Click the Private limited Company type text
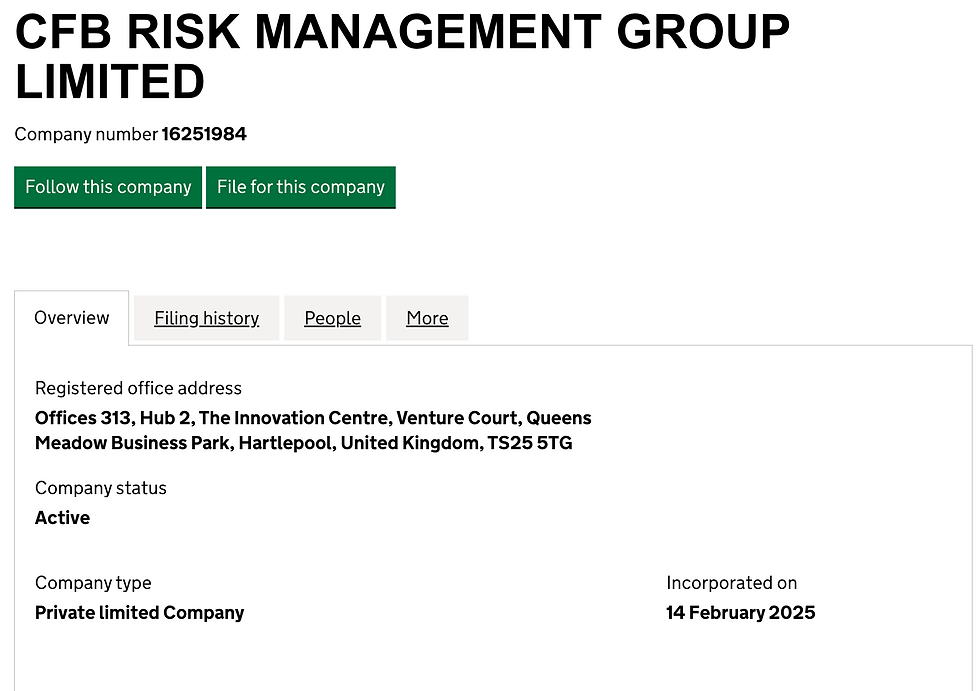The image size is (980, 691). (x=139, y=612)
